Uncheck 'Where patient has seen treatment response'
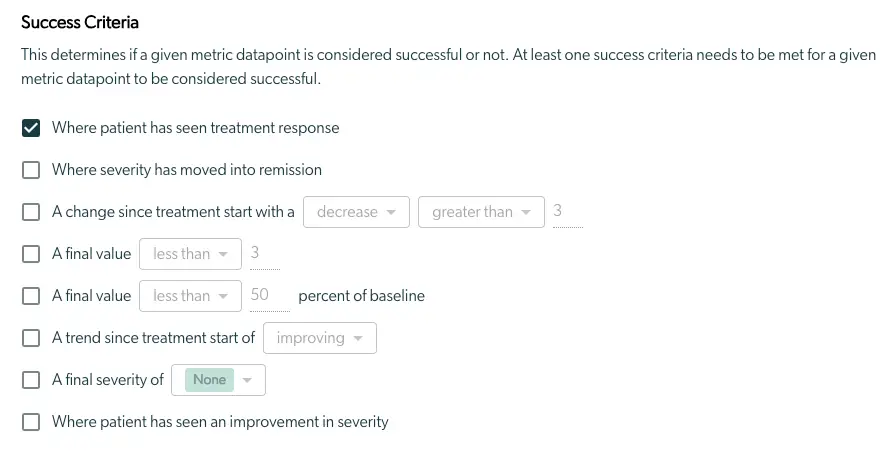The height and width of the screenshot is (451, 893). [x=31, y=128]
